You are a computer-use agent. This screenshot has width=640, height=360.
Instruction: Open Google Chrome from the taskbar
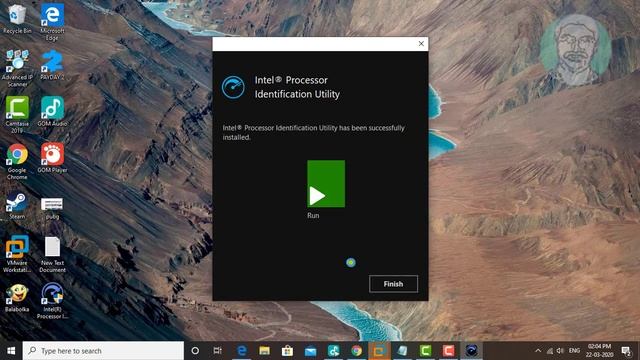coord(356,351)
